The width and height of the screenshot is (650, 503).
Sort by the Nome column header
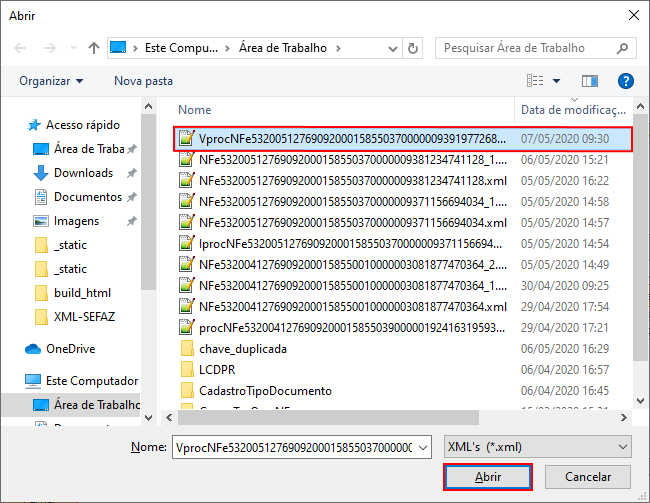194,110
